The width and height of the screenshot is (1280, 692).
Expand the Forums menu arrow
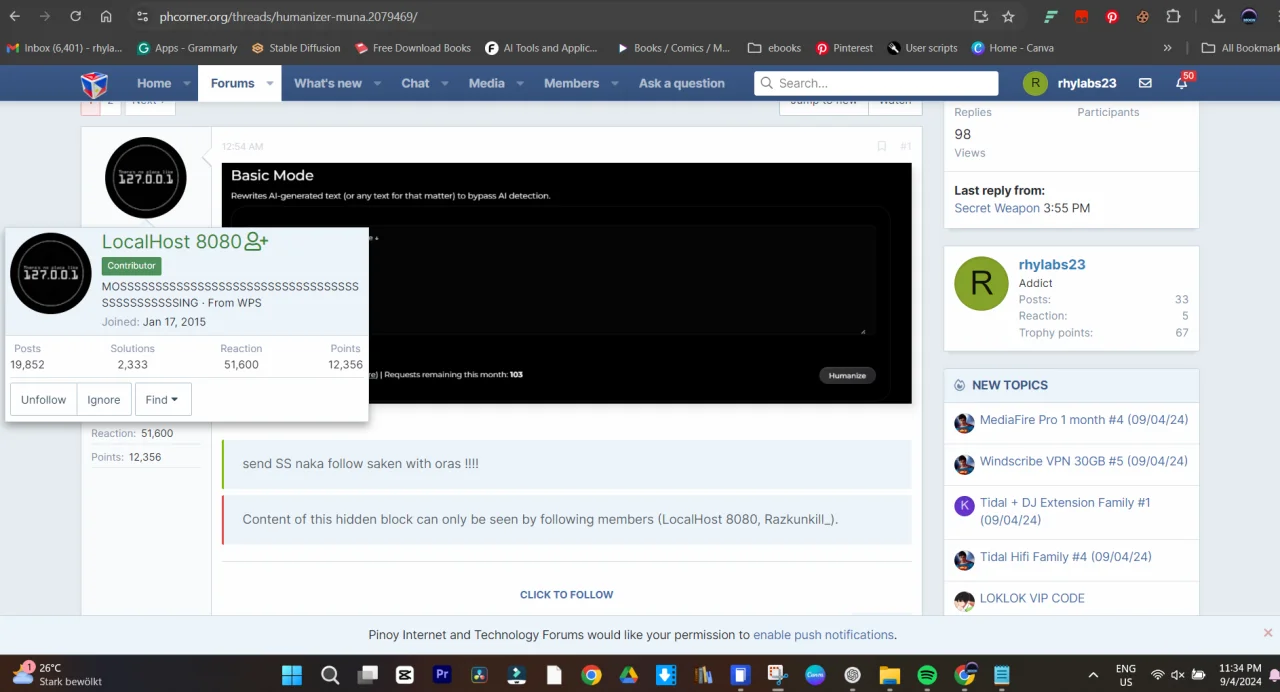270,84
